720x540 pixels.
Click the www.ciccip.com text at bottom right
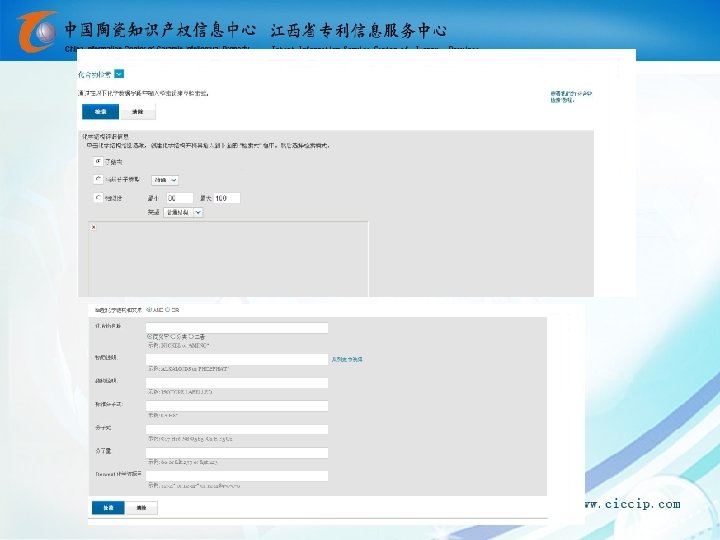pos(632,504)
